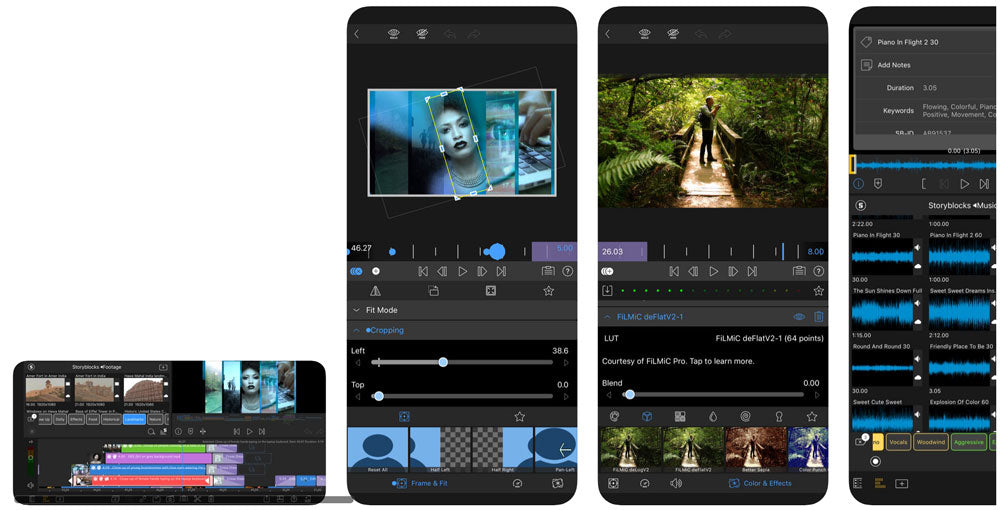
Task: Tap the Storyblocks logo in music library
Action: pos(860,205)
